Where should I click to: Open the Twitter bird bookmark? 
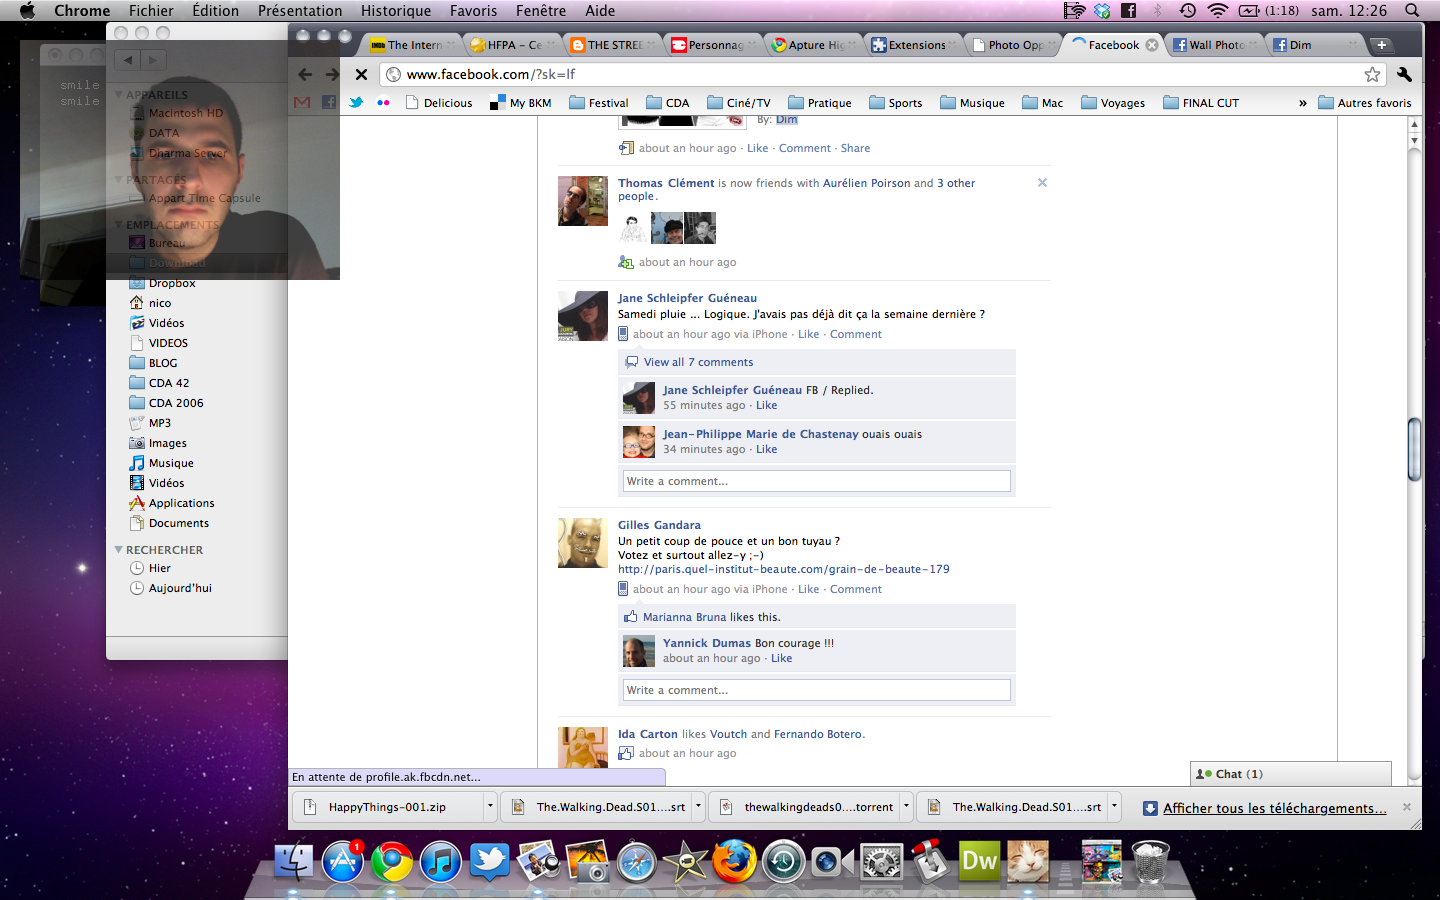click(x=356, y=103)
